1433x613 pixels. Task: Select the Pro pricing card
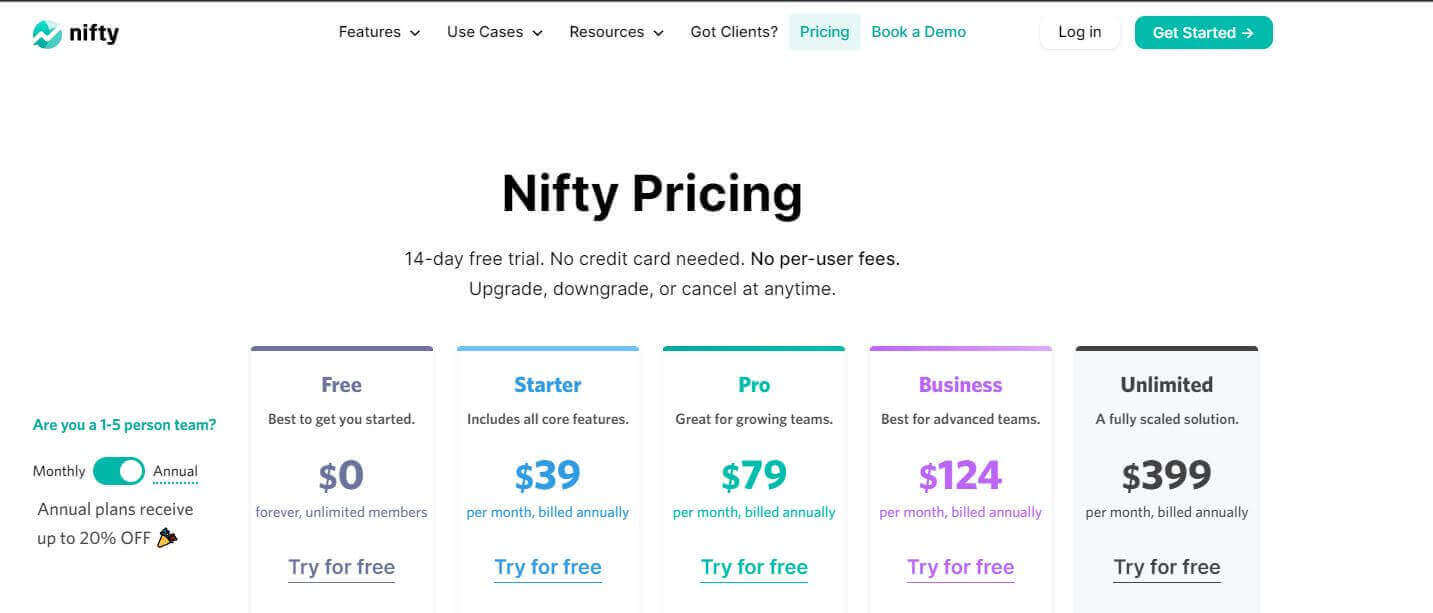753,450
